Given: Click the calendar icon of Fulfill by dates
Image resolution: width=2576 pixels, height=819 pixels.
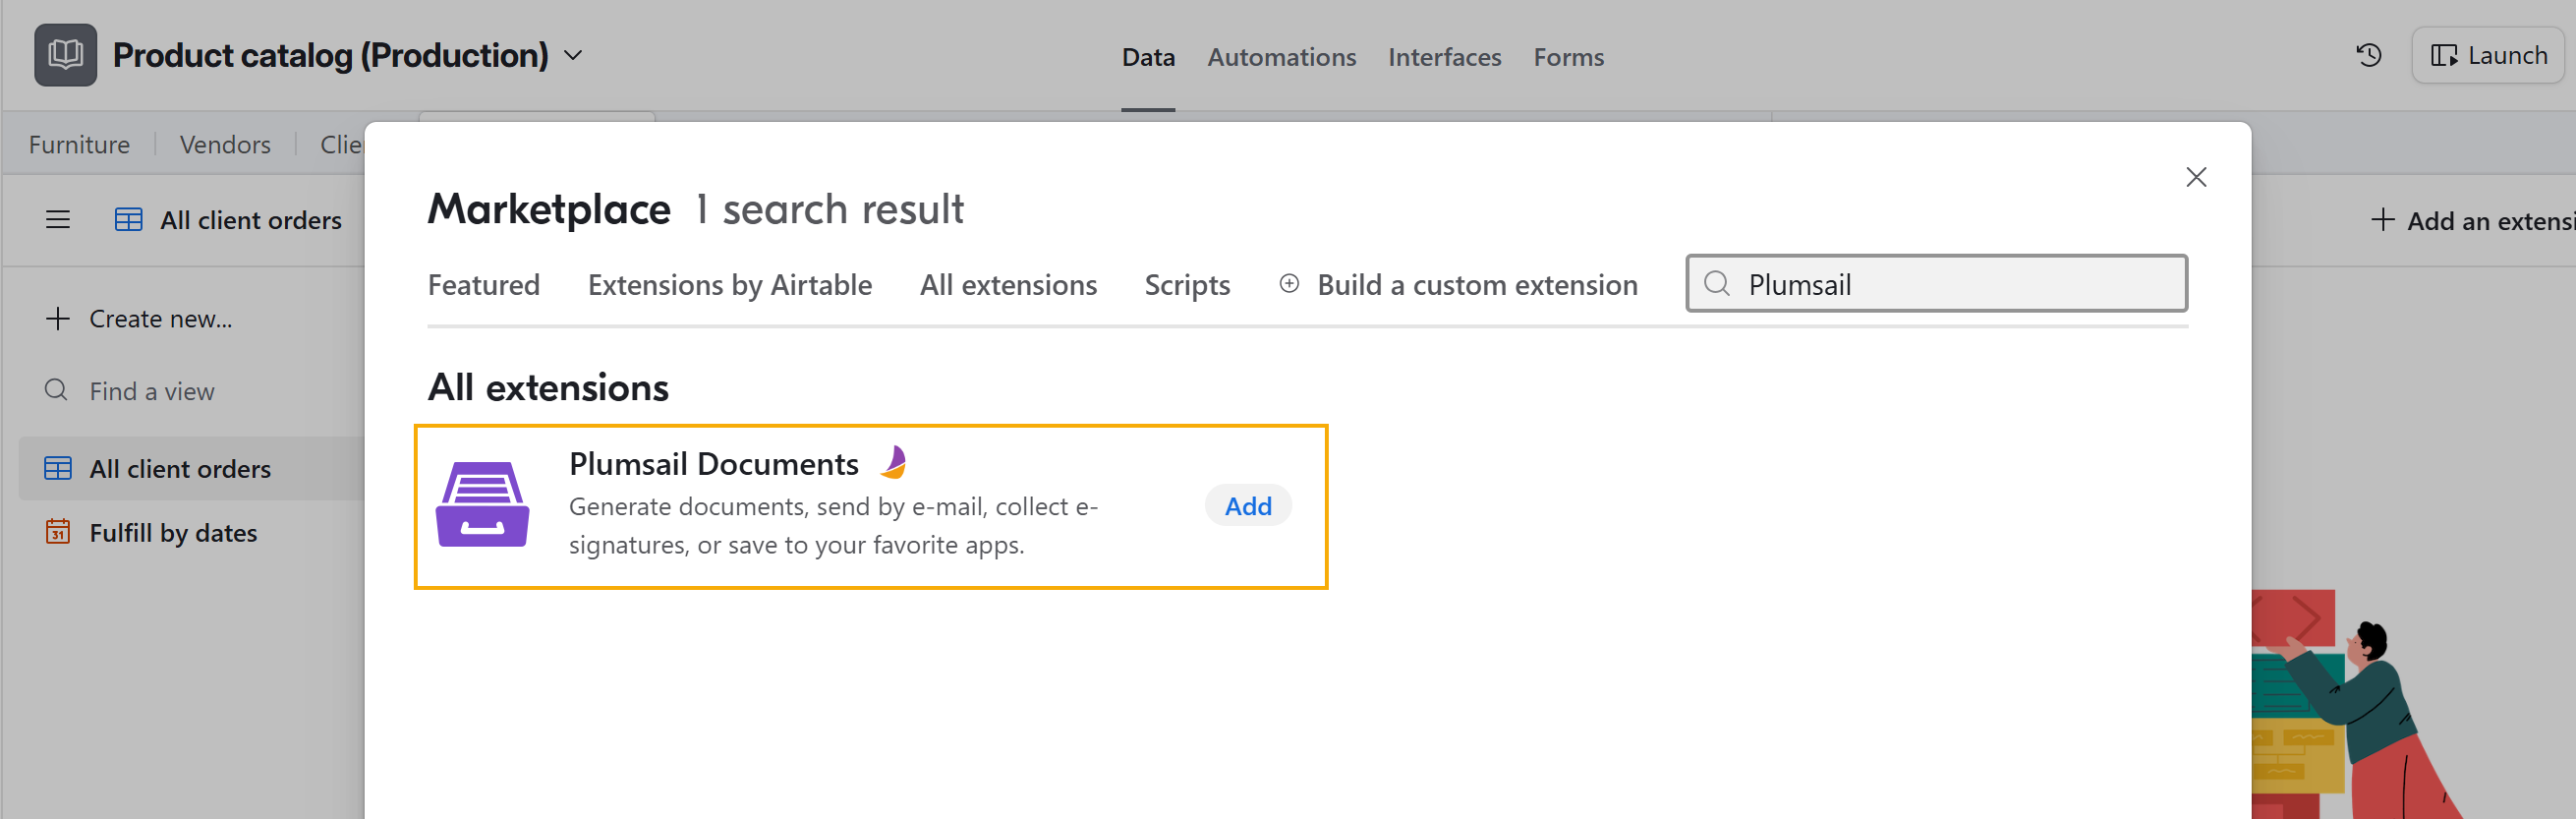Looking at the screenshot, I should [57, 532].
